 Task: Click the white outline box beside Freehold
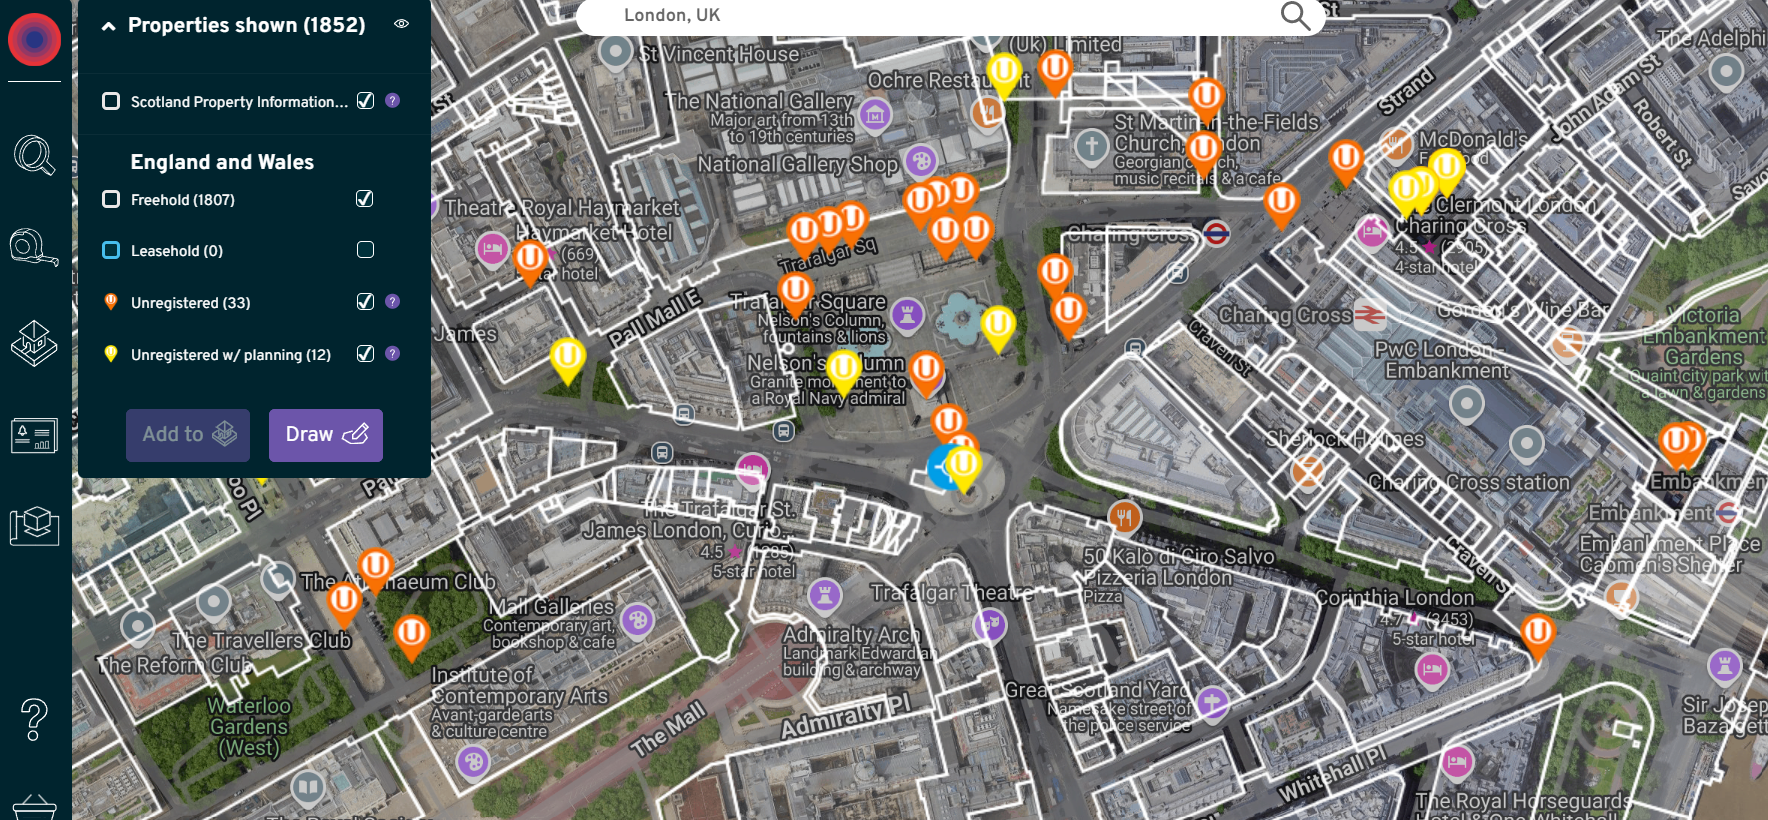(x=111, y=199)
